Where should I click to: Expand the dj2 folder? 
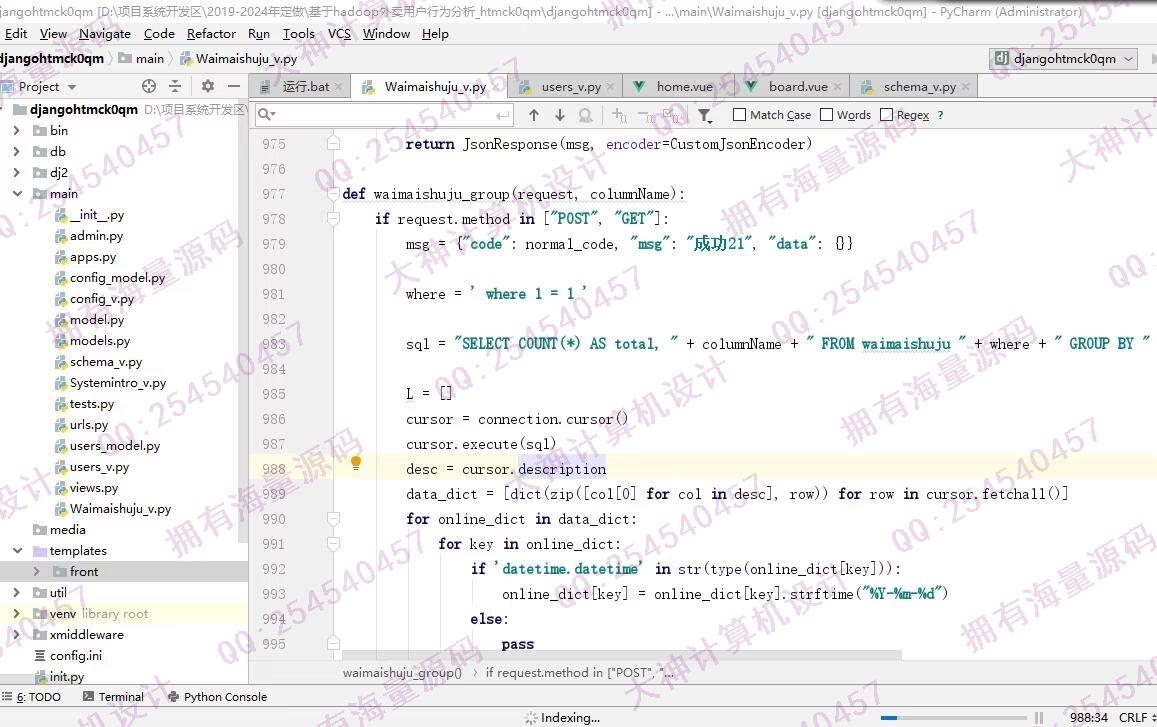pos(17,173)
